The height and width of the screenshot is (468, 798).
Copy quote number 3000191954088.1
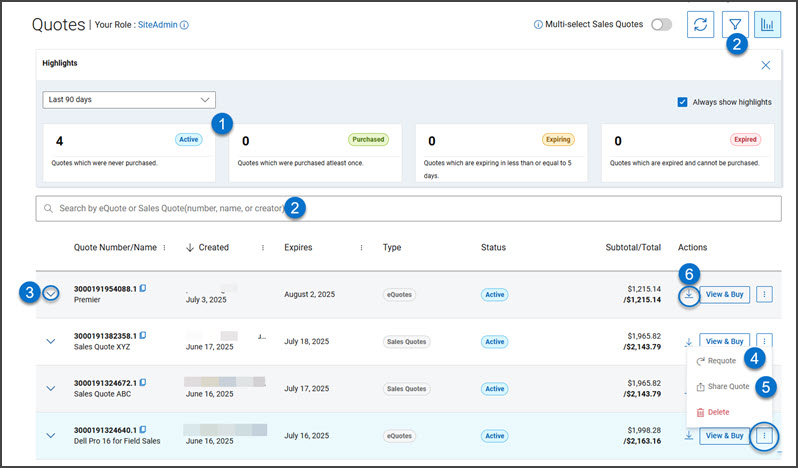pyautogui.click(x=144, y=288)
